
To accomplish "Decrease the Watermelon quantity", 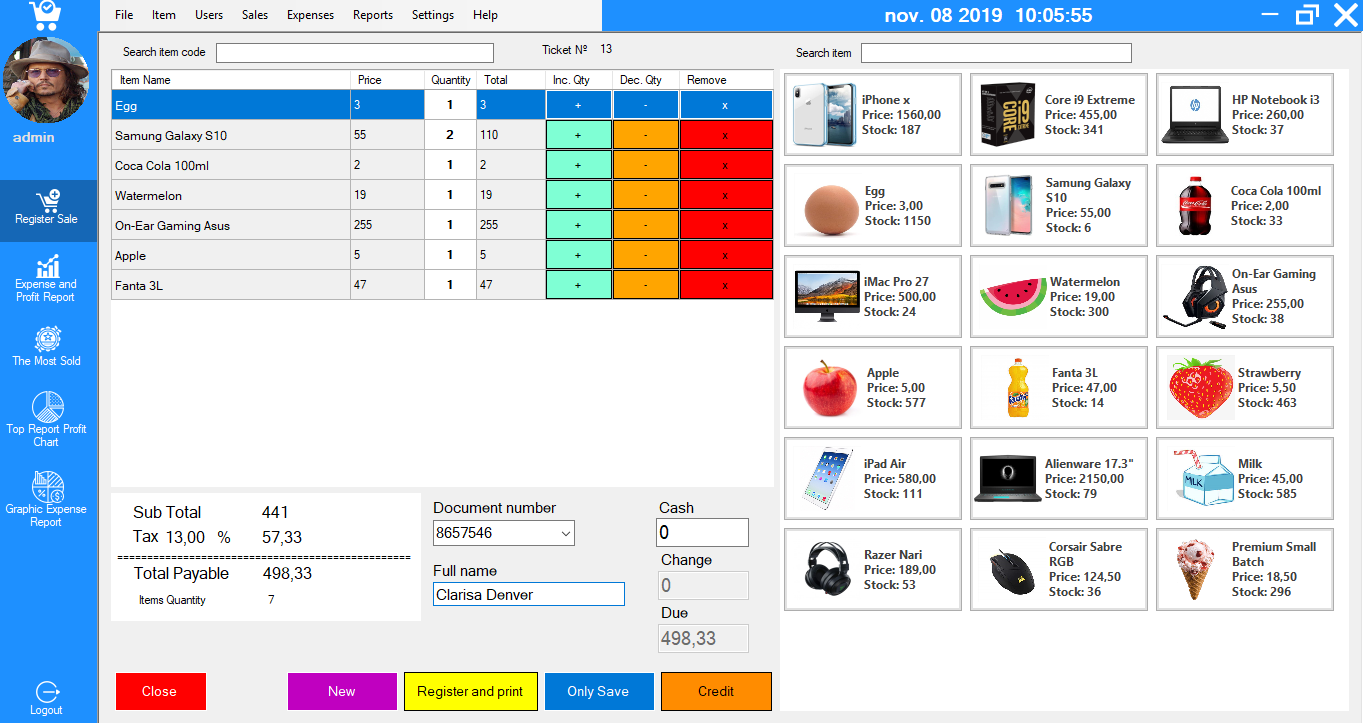I will [646, 195].
